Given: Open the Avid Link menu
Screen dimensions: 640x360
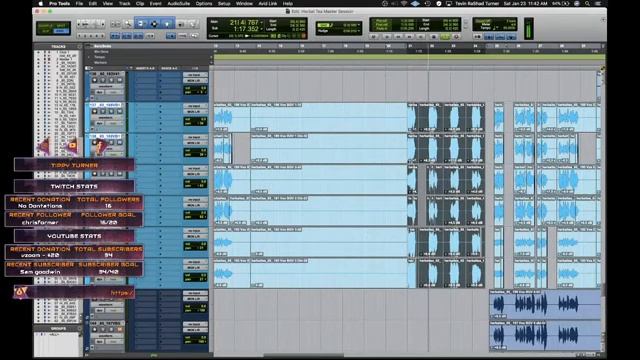Looking at the screenshot, I should pos(268,3).
